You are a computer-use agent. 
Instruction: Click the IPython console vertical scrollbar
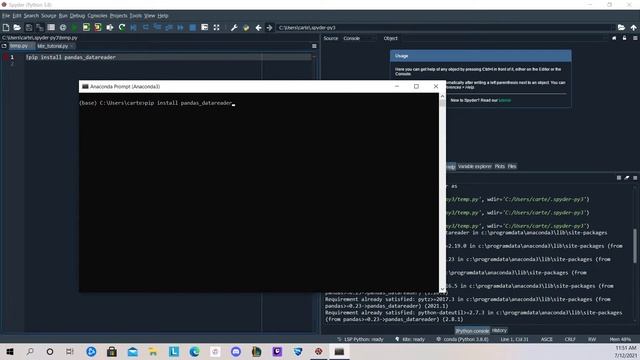click(635, 246)
